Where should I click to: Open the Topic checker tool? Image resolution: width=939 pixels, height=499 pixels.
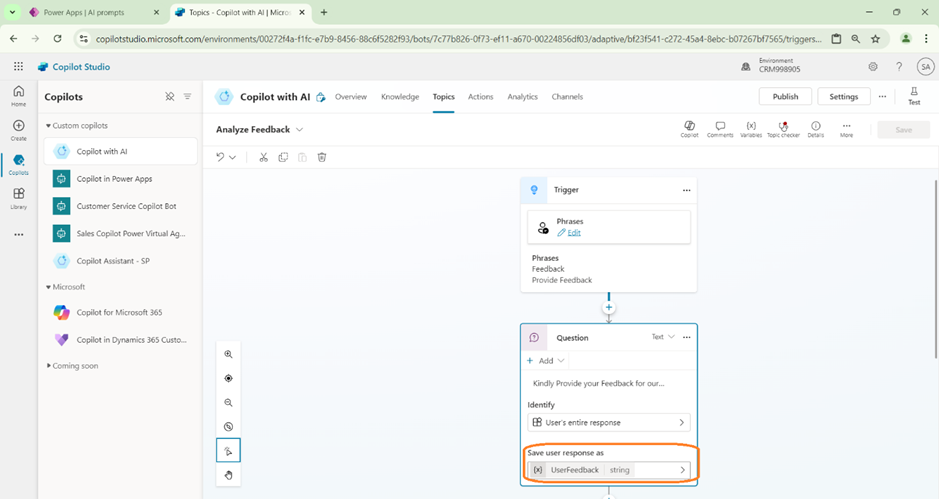(783, 129)
